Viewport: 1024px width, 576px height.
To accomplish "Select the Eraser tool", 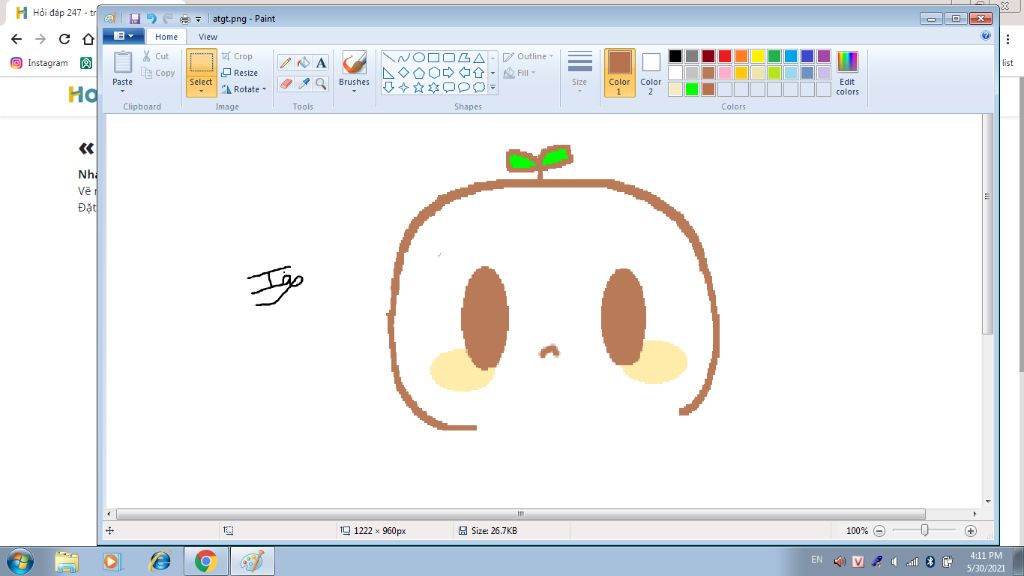I will [x=285, y=84].
